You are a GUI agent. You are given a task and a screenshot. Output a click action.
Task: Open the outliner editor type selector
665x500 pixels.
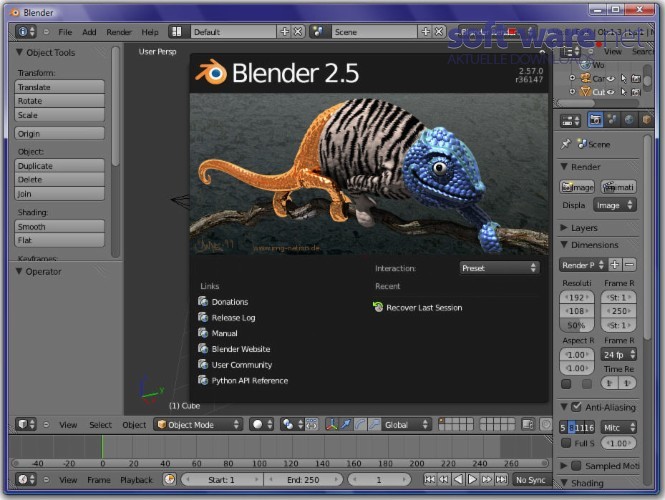pos(571,52)
